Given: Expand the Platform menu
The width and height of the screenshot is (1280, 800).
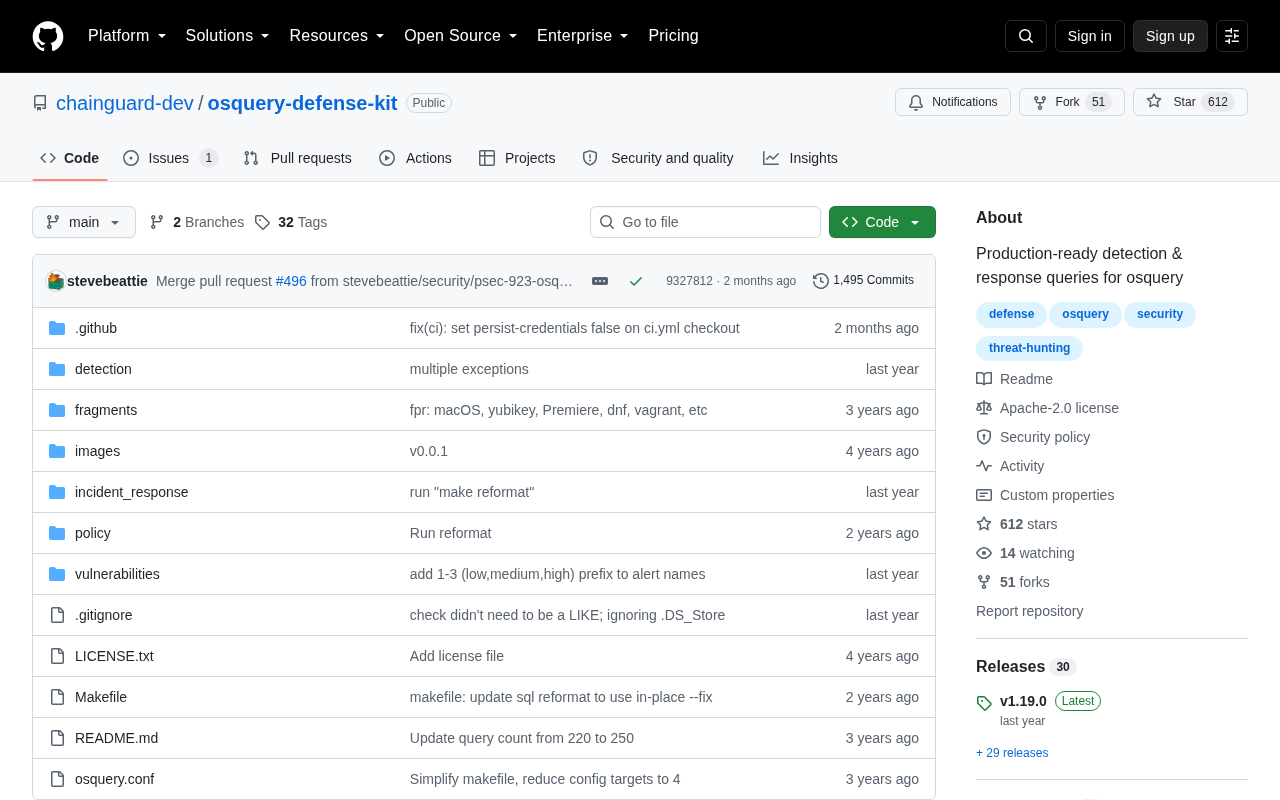Looking at the screenshot, I should tap(127, 36).
